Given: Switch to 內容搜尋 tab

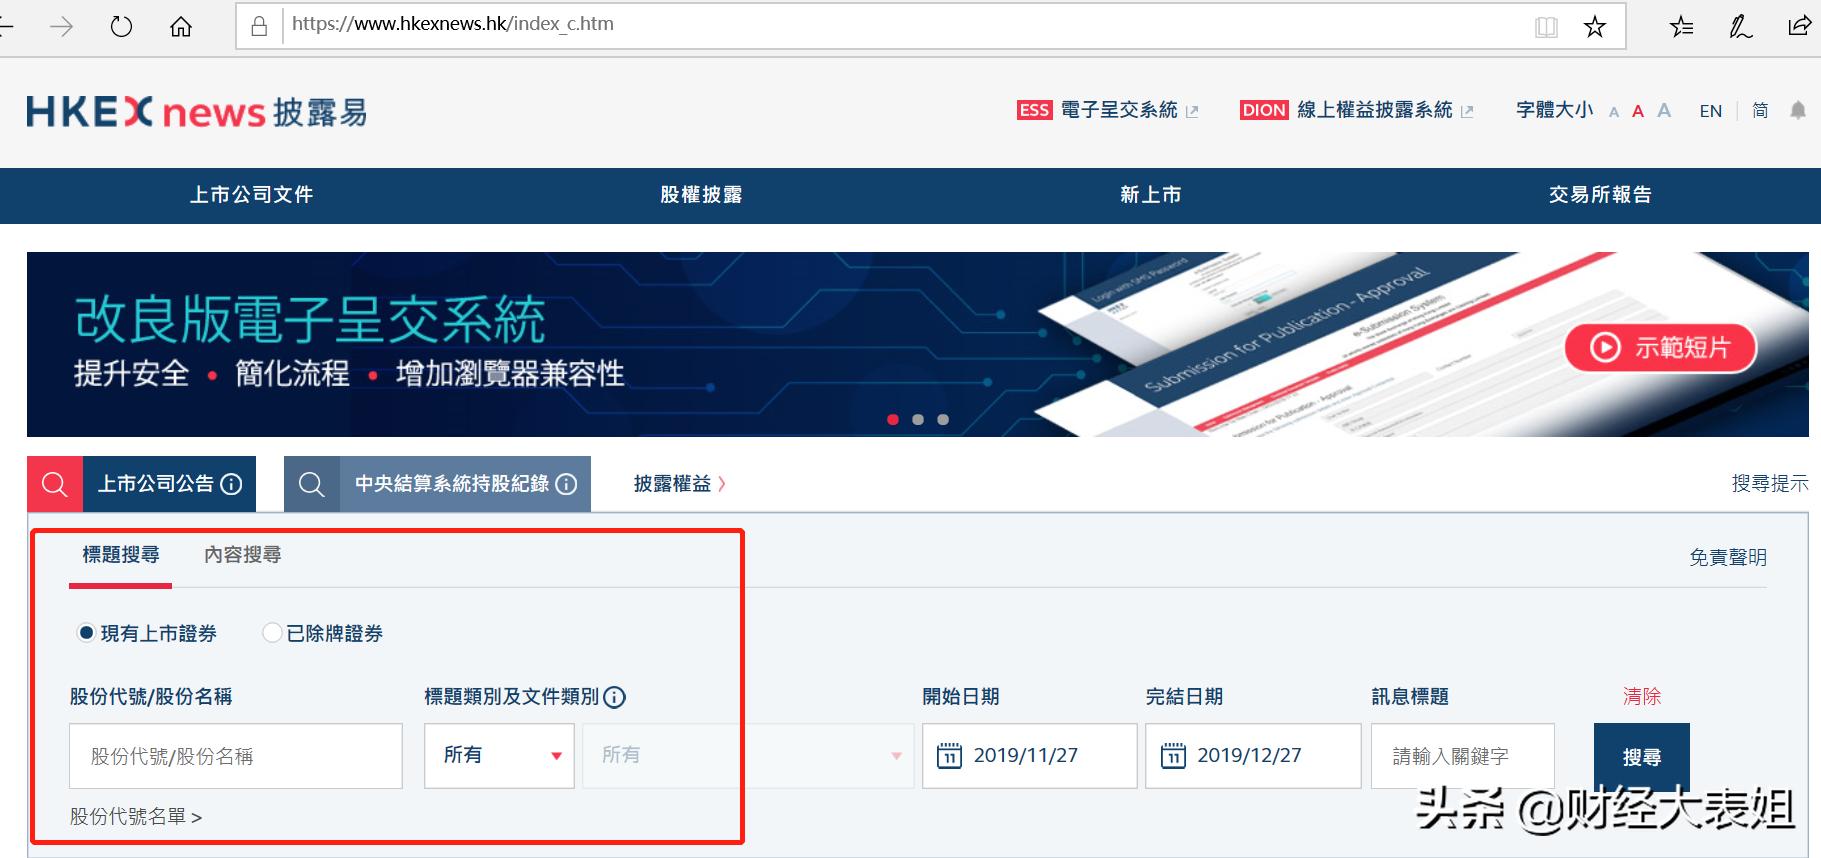Looking at the screenshot, I should point(243,554).
